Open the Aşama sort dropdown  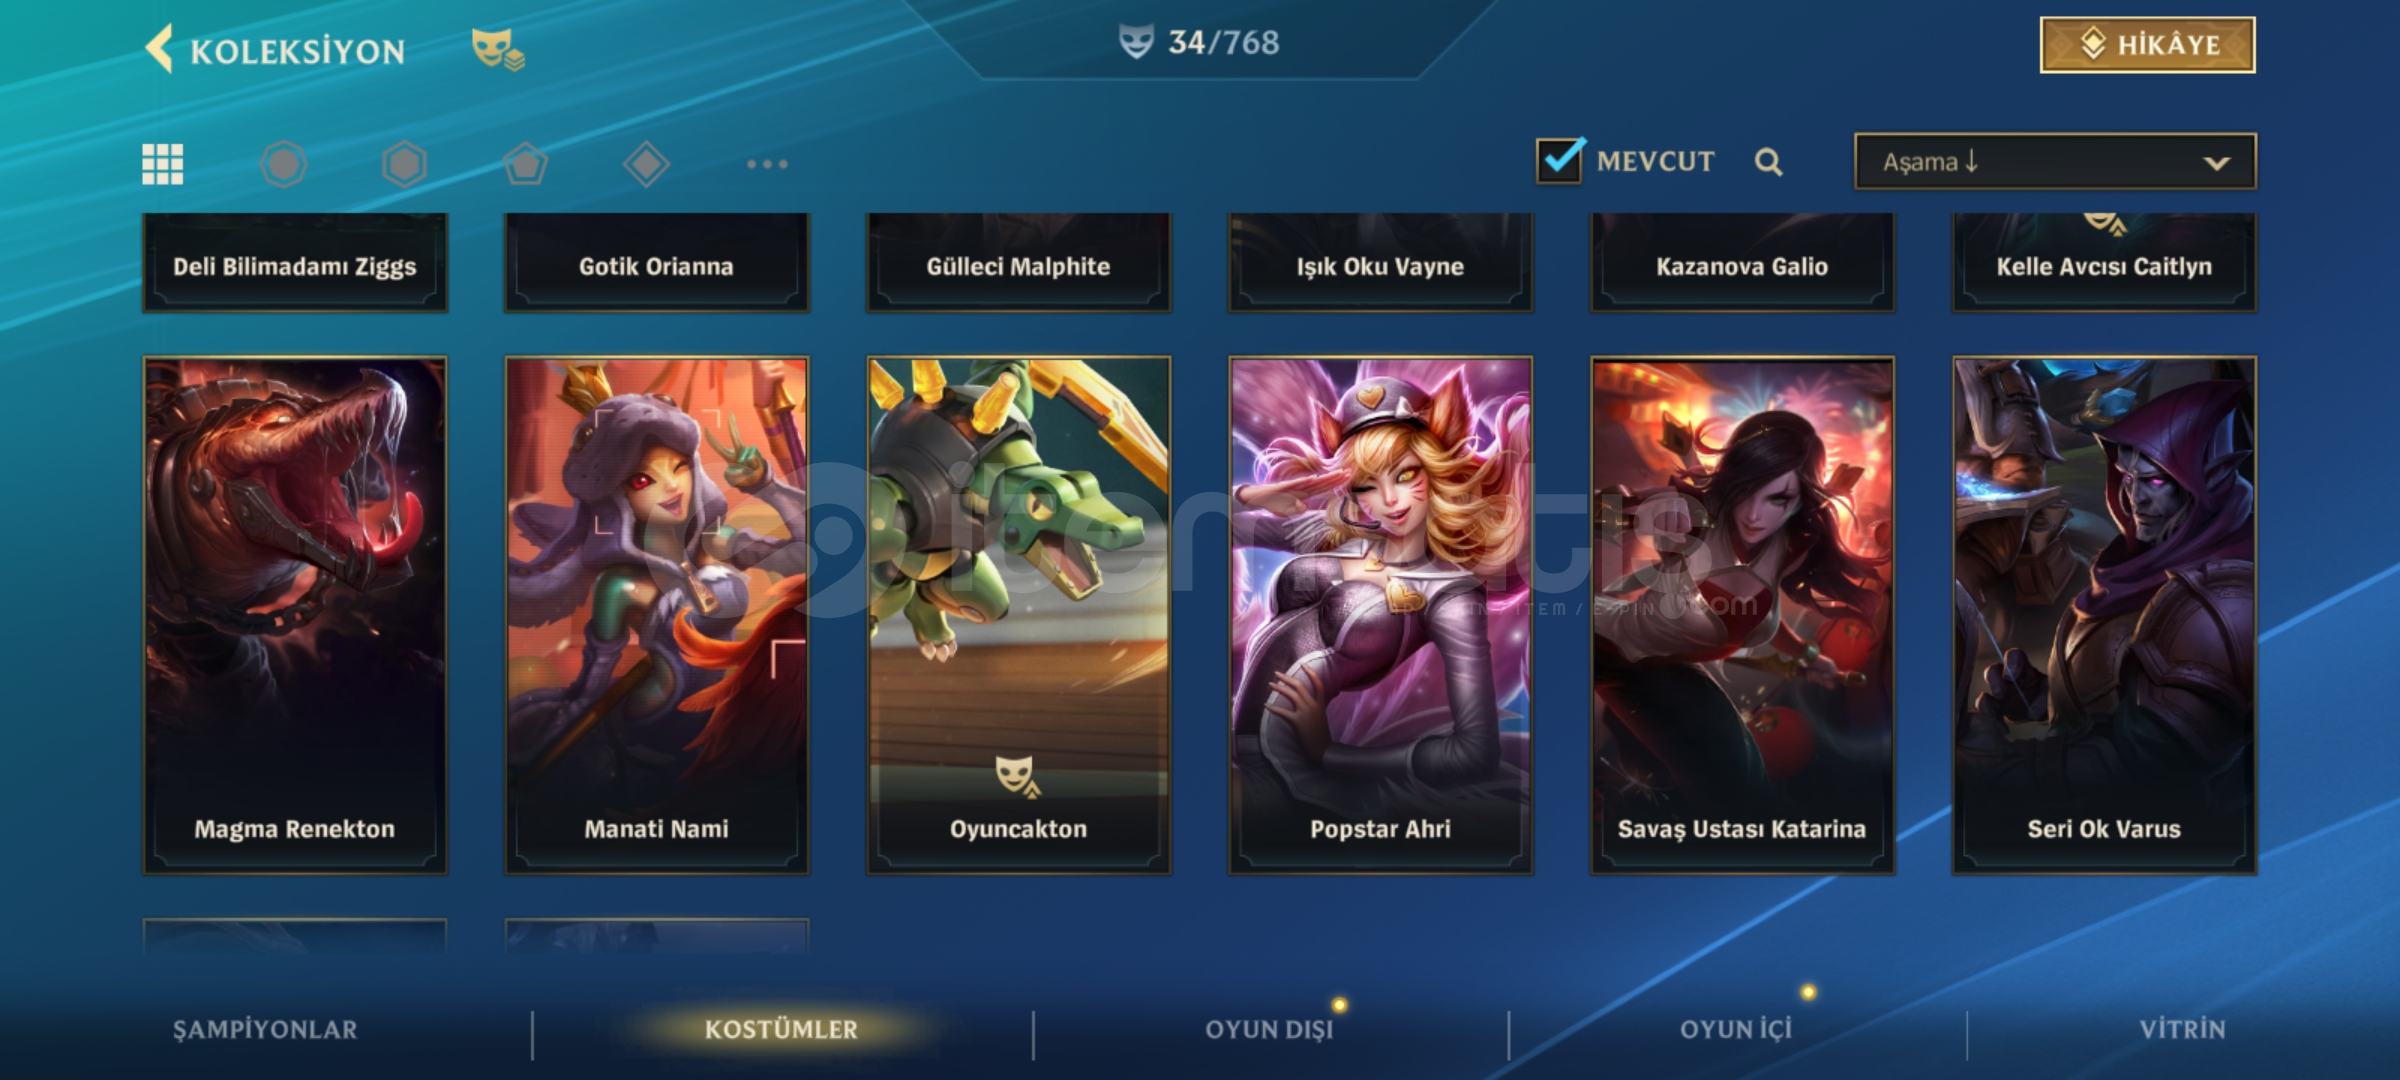pos(2055,162)
